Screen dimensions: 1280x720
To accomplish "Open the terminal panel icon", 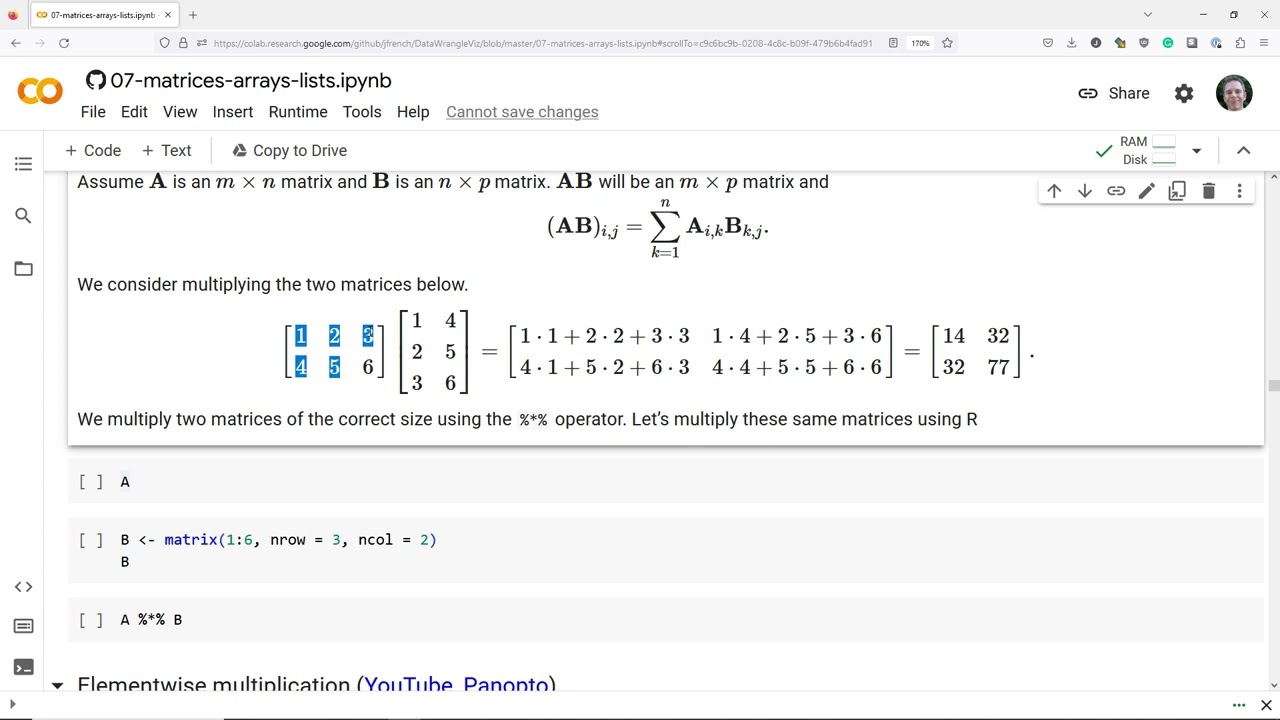I will coord(23,667).
